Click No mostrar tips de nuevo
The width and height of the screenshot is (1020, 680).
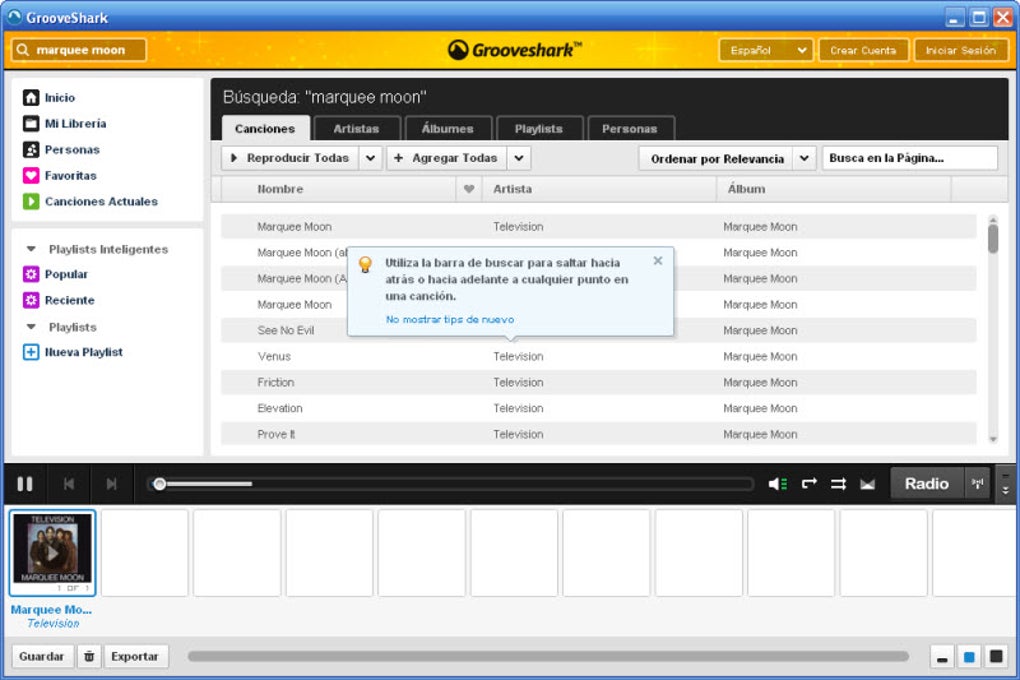449,318
